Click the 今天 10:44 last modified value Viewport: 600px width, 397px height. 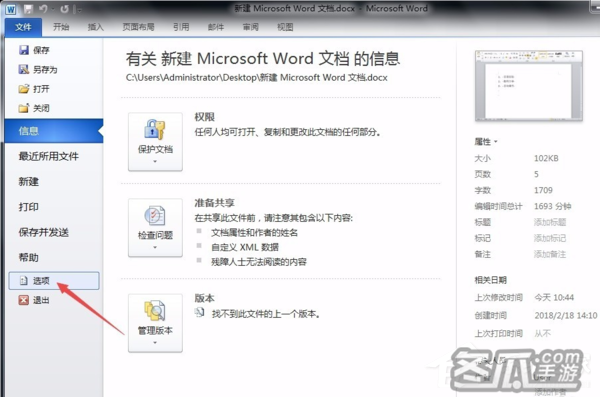pos(554,297)
